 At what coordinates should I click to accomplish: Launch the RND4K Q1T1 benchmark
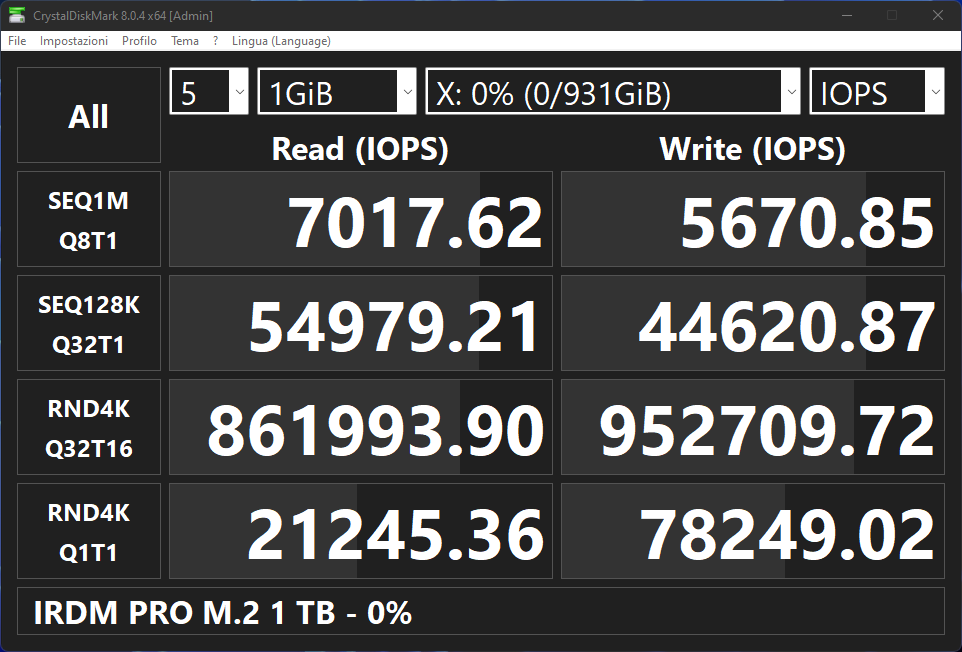tap(89, 532)
